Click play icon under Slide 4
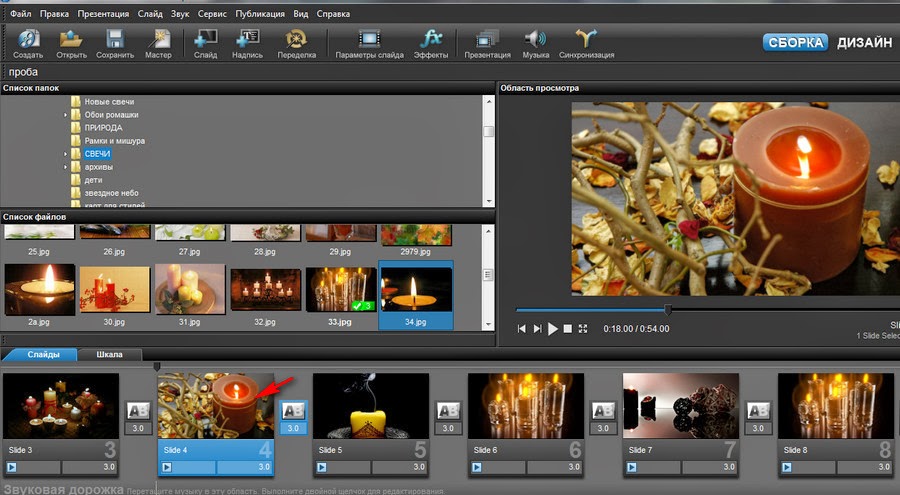The height and width of the screenshot is (495, 900). coord(166,467)
